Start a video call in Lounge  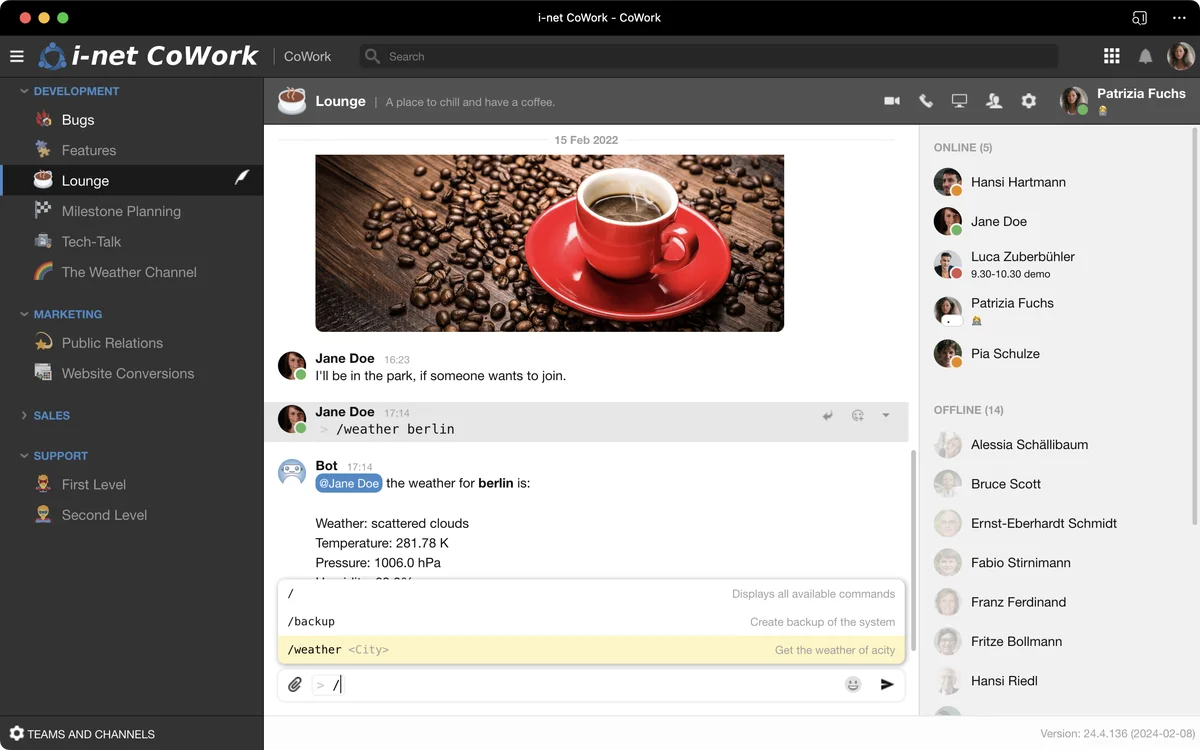892,101
